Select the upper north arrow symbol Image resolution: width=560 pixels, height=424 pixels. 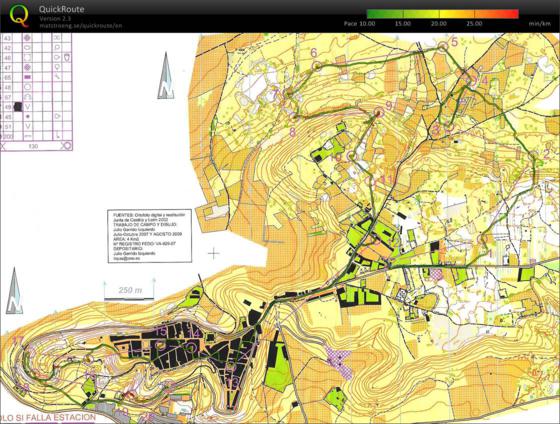(x=166, y=76)
